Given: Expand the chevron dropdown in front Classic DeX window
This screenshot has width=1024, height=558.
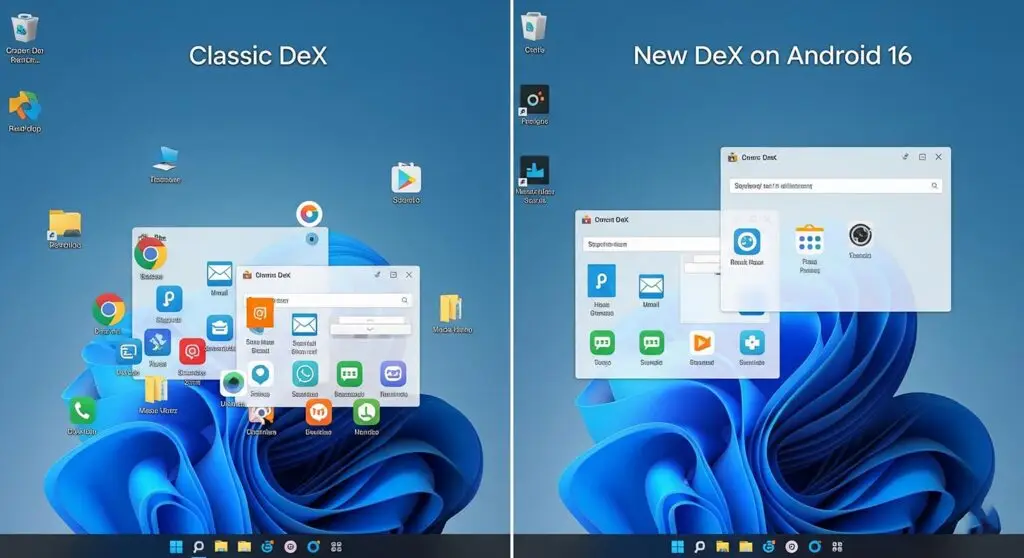Looking at the screenshot, I should (370, 329).
